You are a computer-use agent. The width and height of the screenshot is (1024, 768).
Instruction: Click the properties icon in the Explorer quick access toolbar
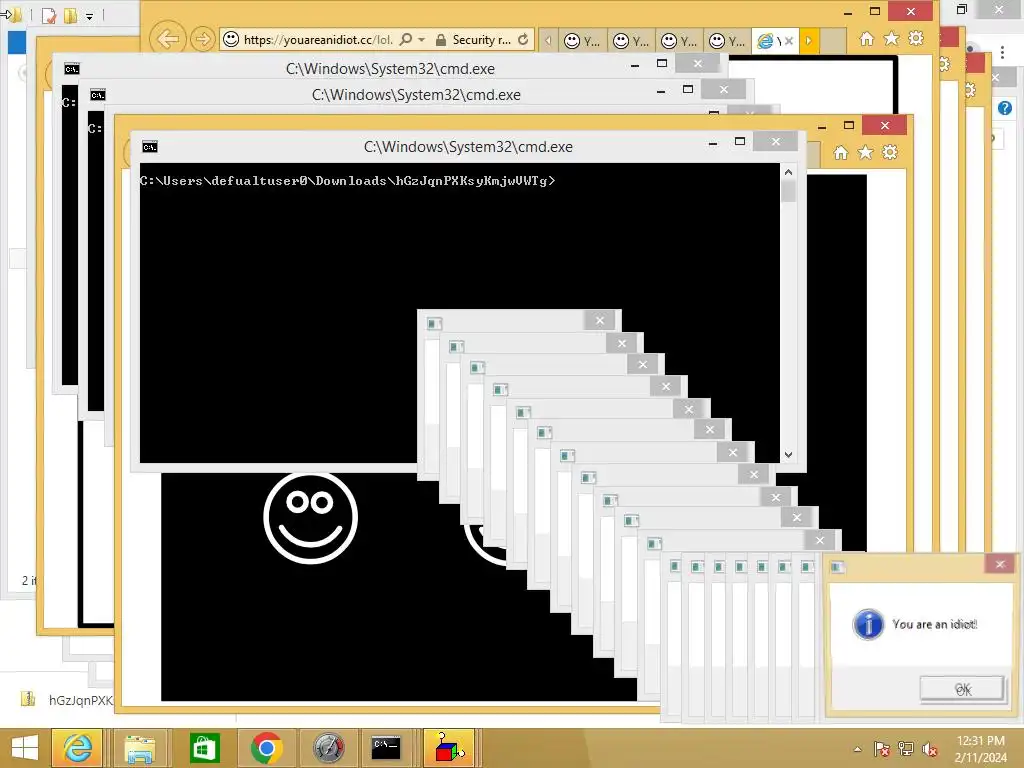(49, 16)
